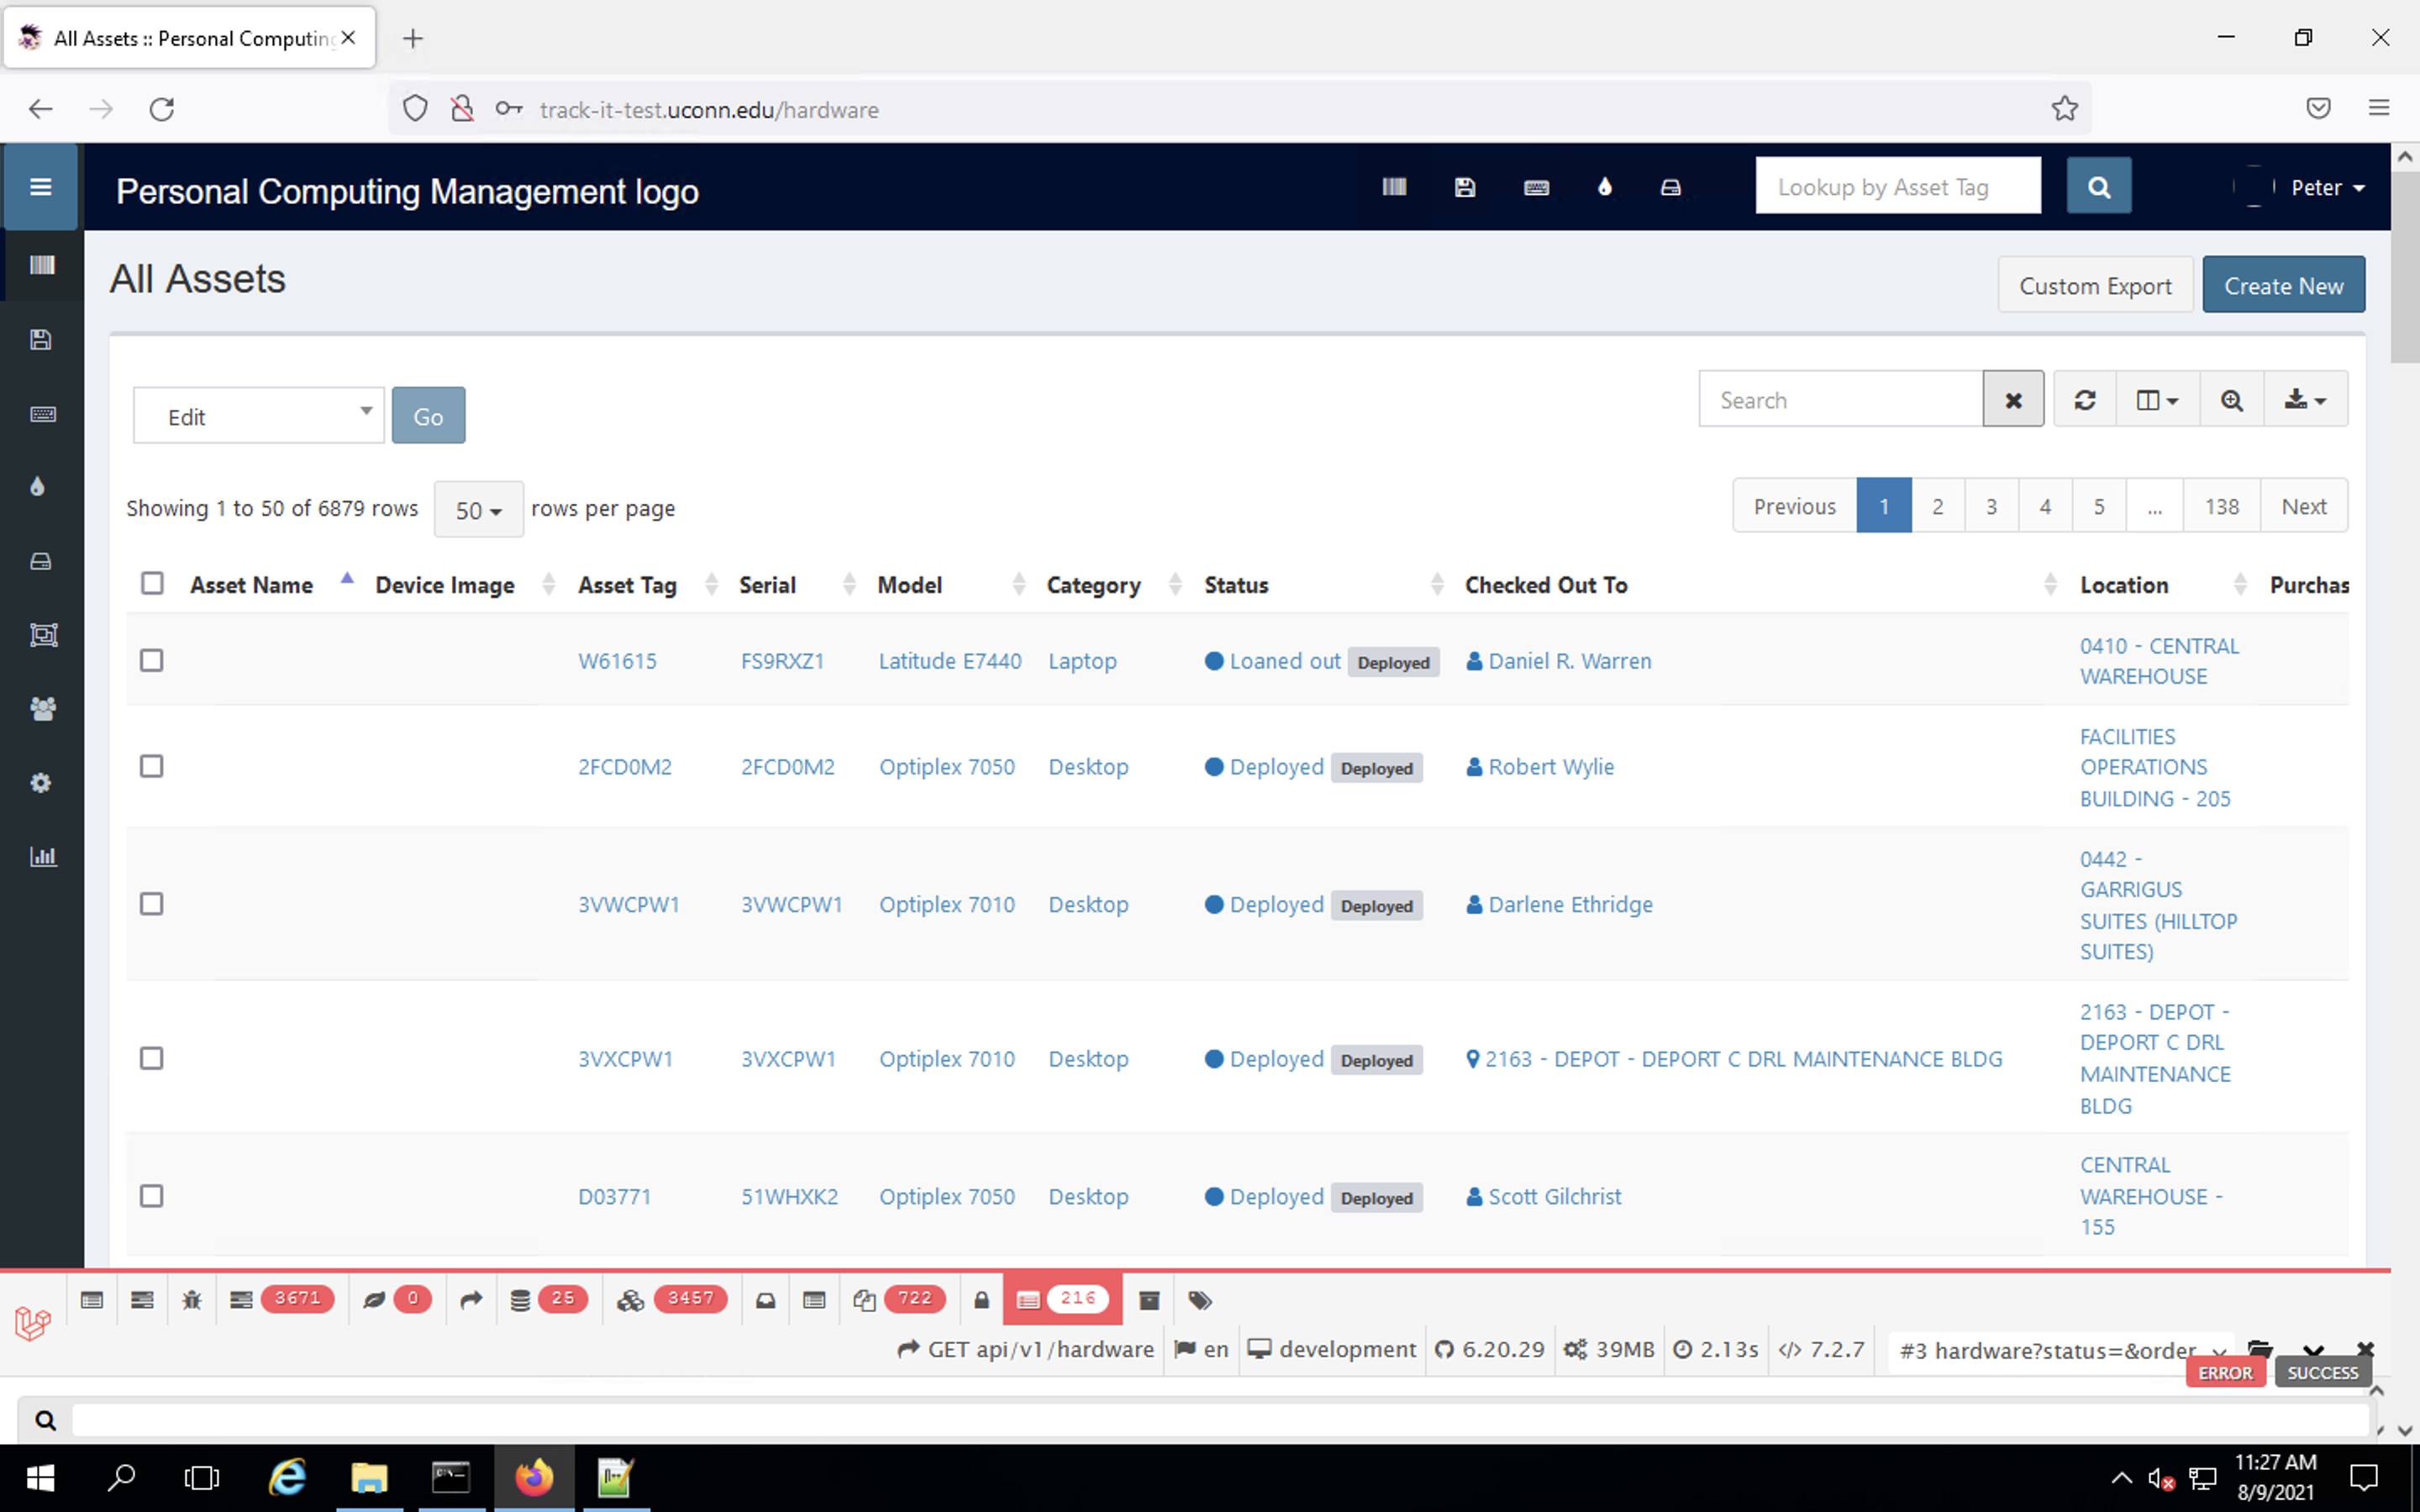
Task: Open the export download dropdown
Action: pyautogui.click(x=2305, y=400)
